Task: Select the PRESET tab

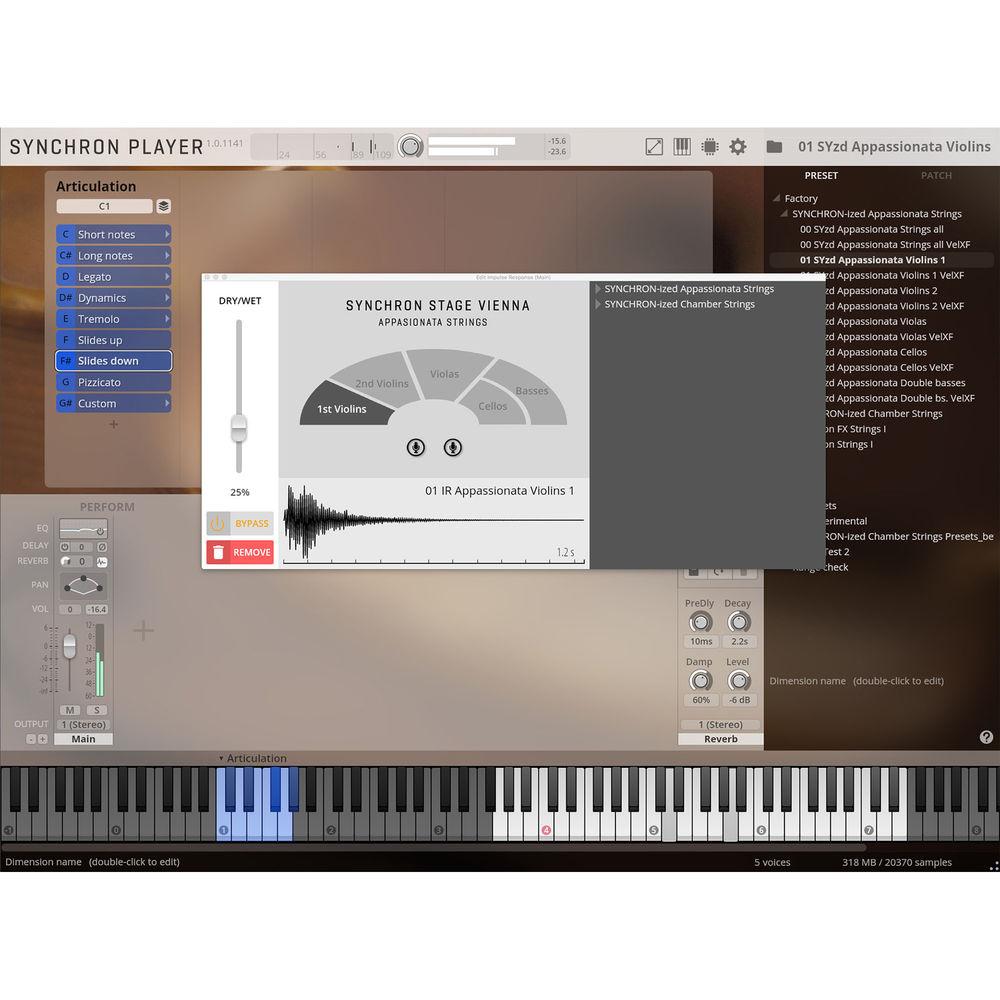Action: coord(821,175)
